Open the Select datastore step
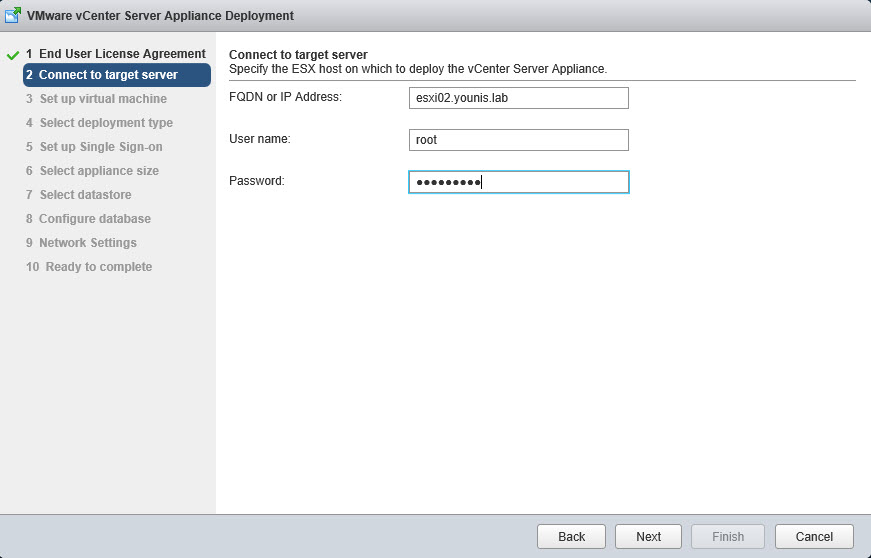871x558 pixels. tap(78, 195)
